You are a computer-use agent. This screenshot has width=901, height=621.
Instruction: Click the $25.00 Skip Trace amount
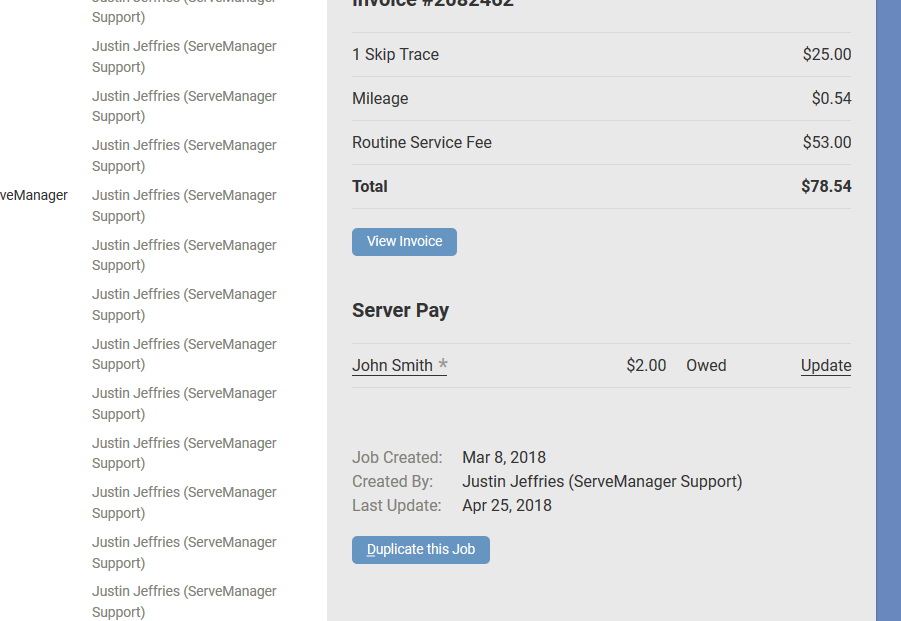(x=827, y=54)
